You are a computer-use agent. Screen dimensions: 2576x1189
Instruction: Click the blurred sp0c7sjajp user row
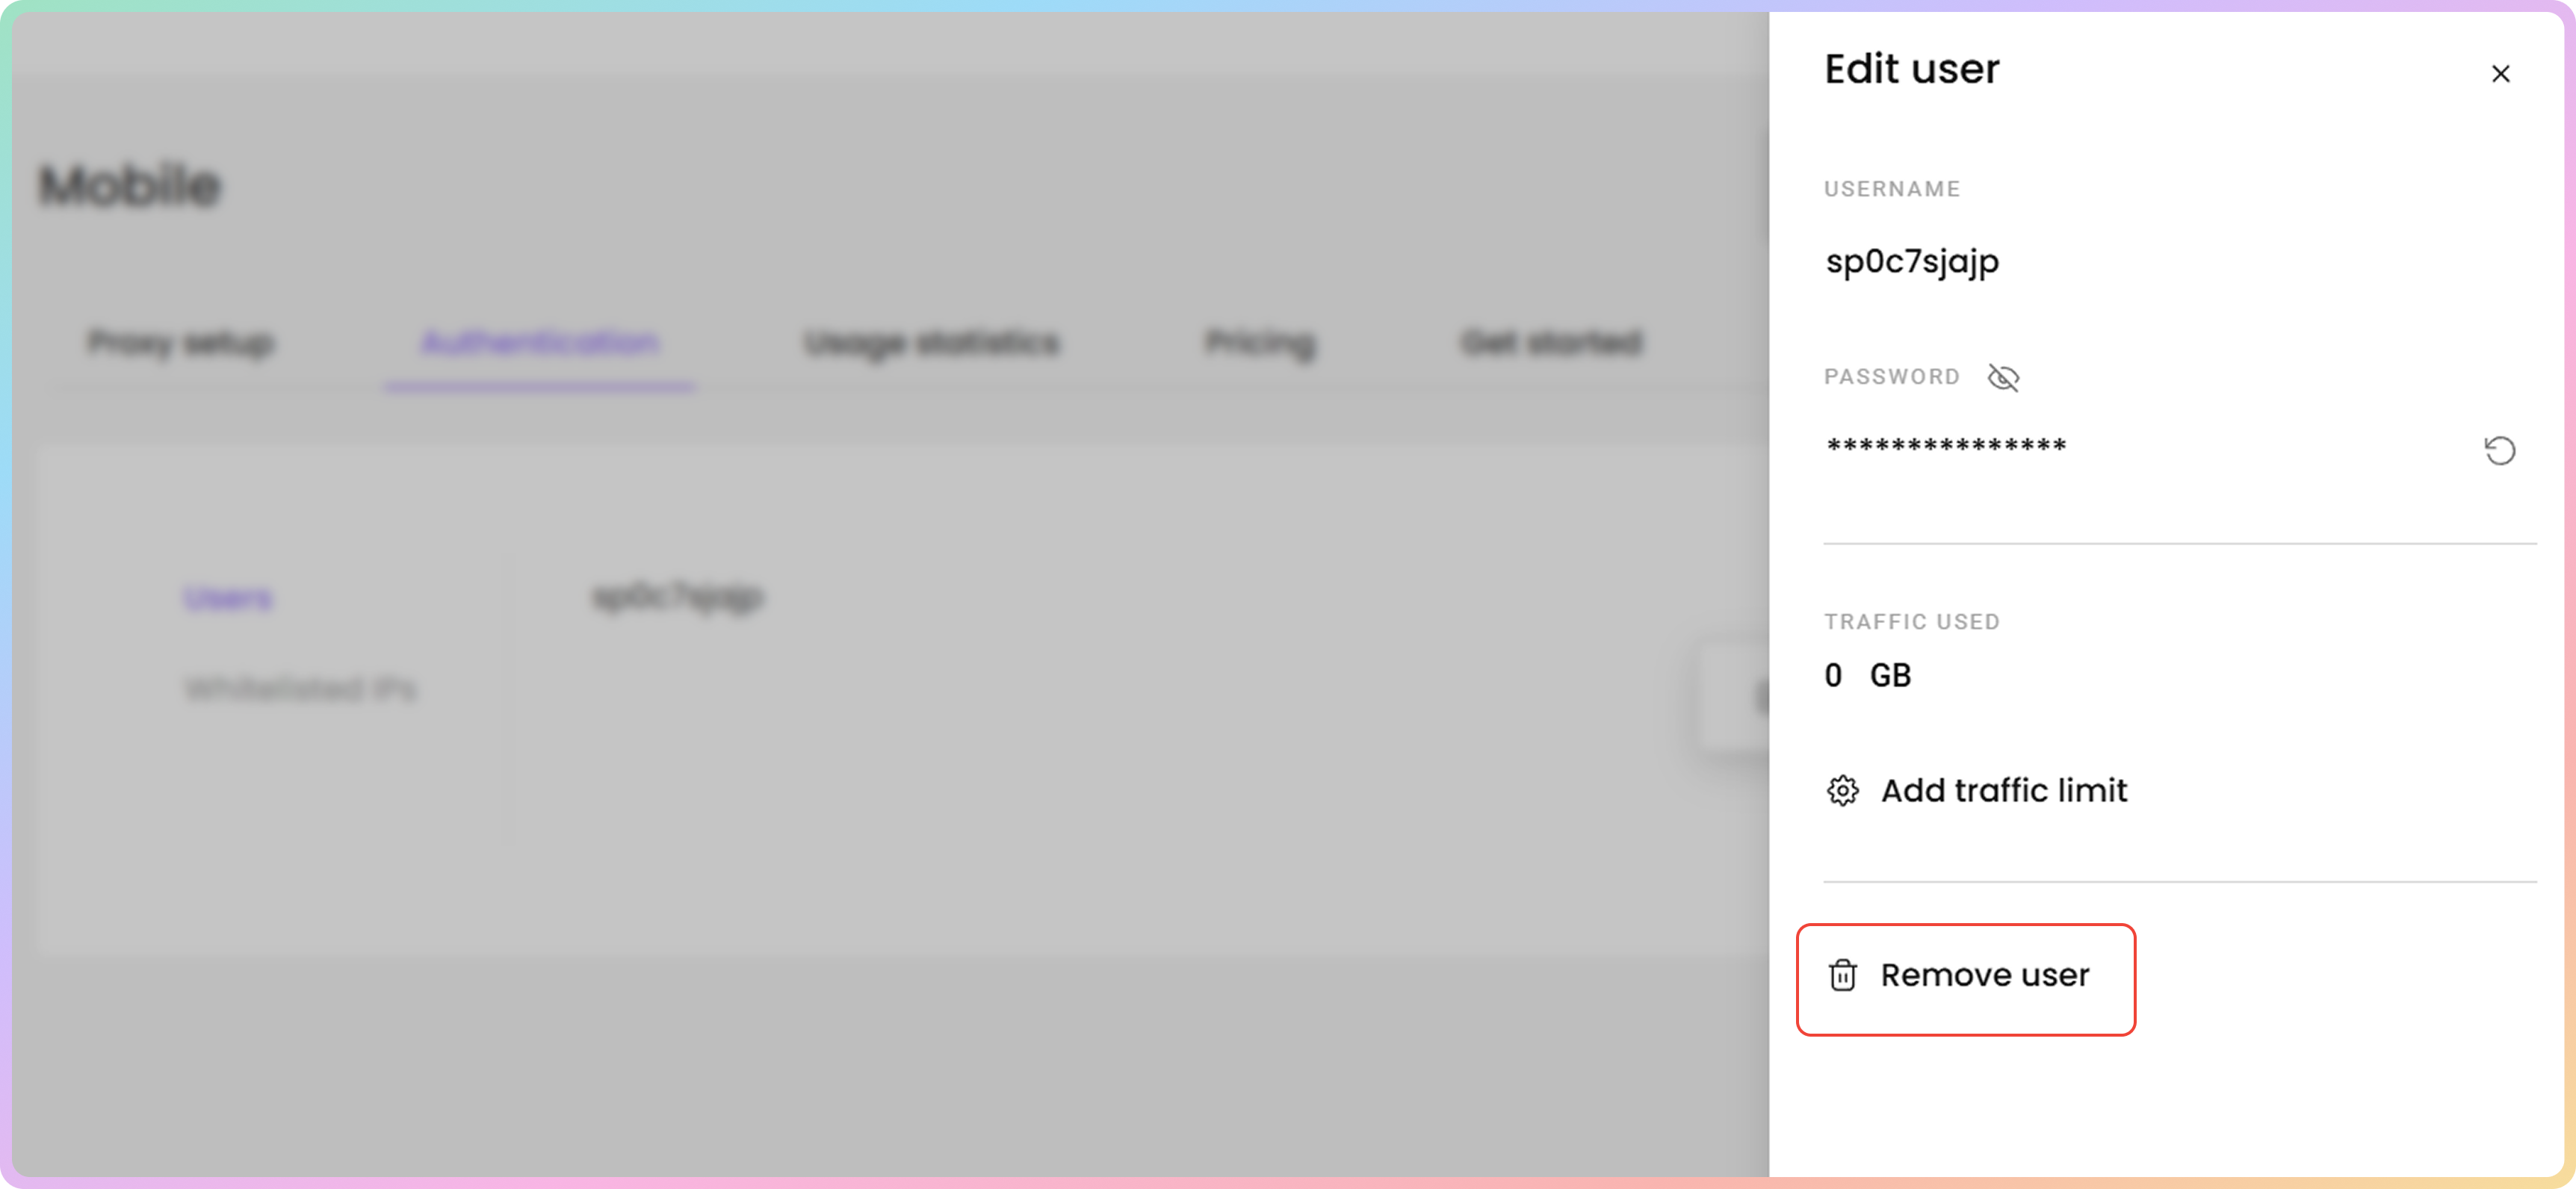coord(678,597)
